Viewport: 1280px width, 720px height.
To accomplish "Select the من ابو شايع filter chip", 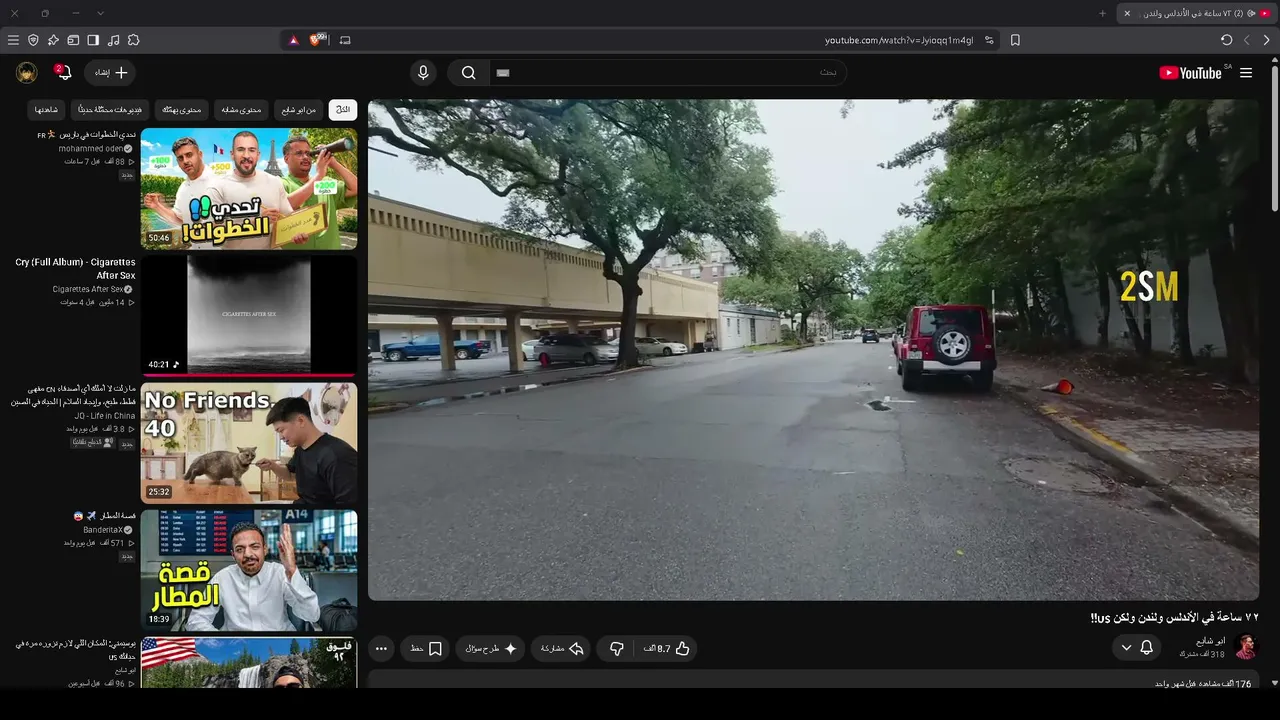I will 298,109.
